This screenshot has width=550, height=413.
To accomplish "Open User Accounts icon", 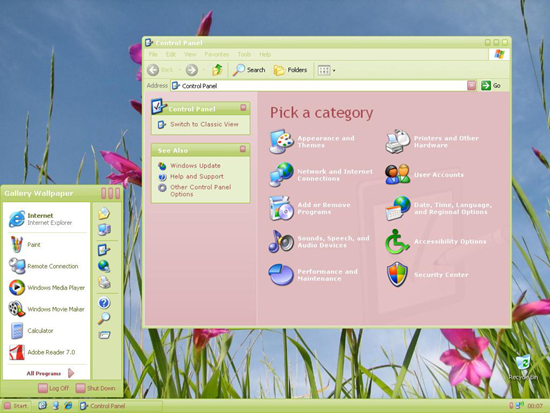I will (397, 174).
